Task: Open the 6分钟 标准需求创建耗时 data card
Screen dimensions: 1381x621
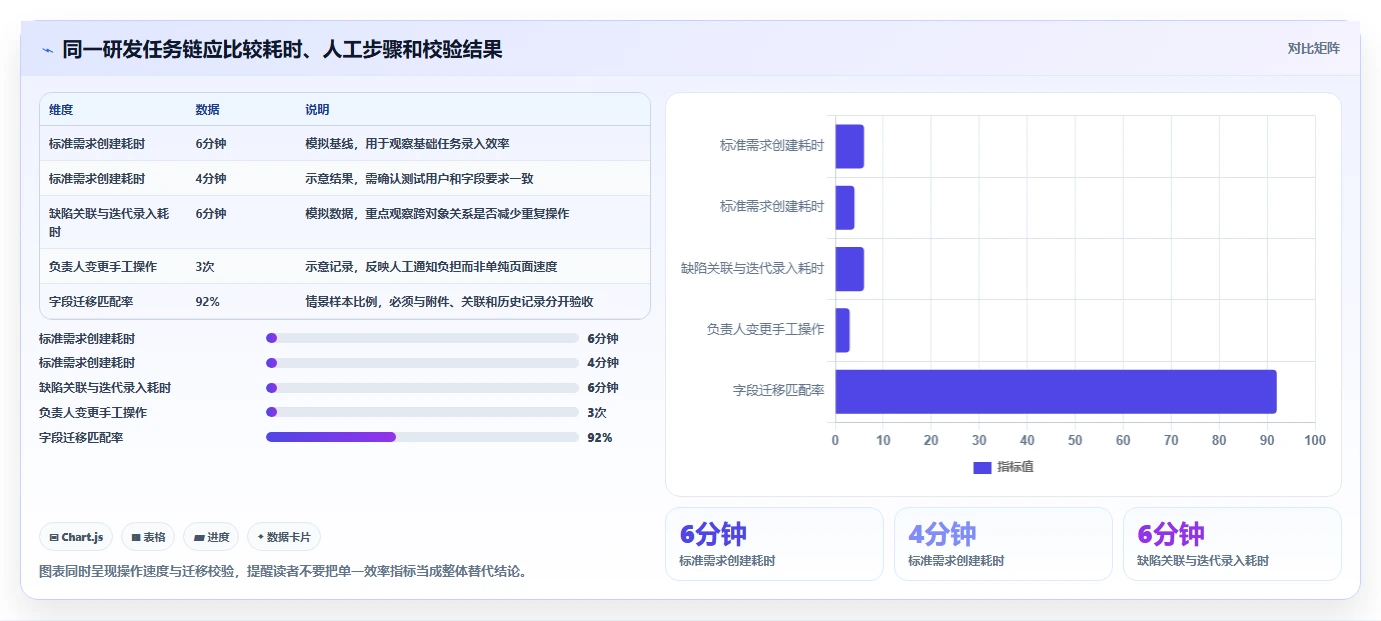Action: tap(774, 544)
